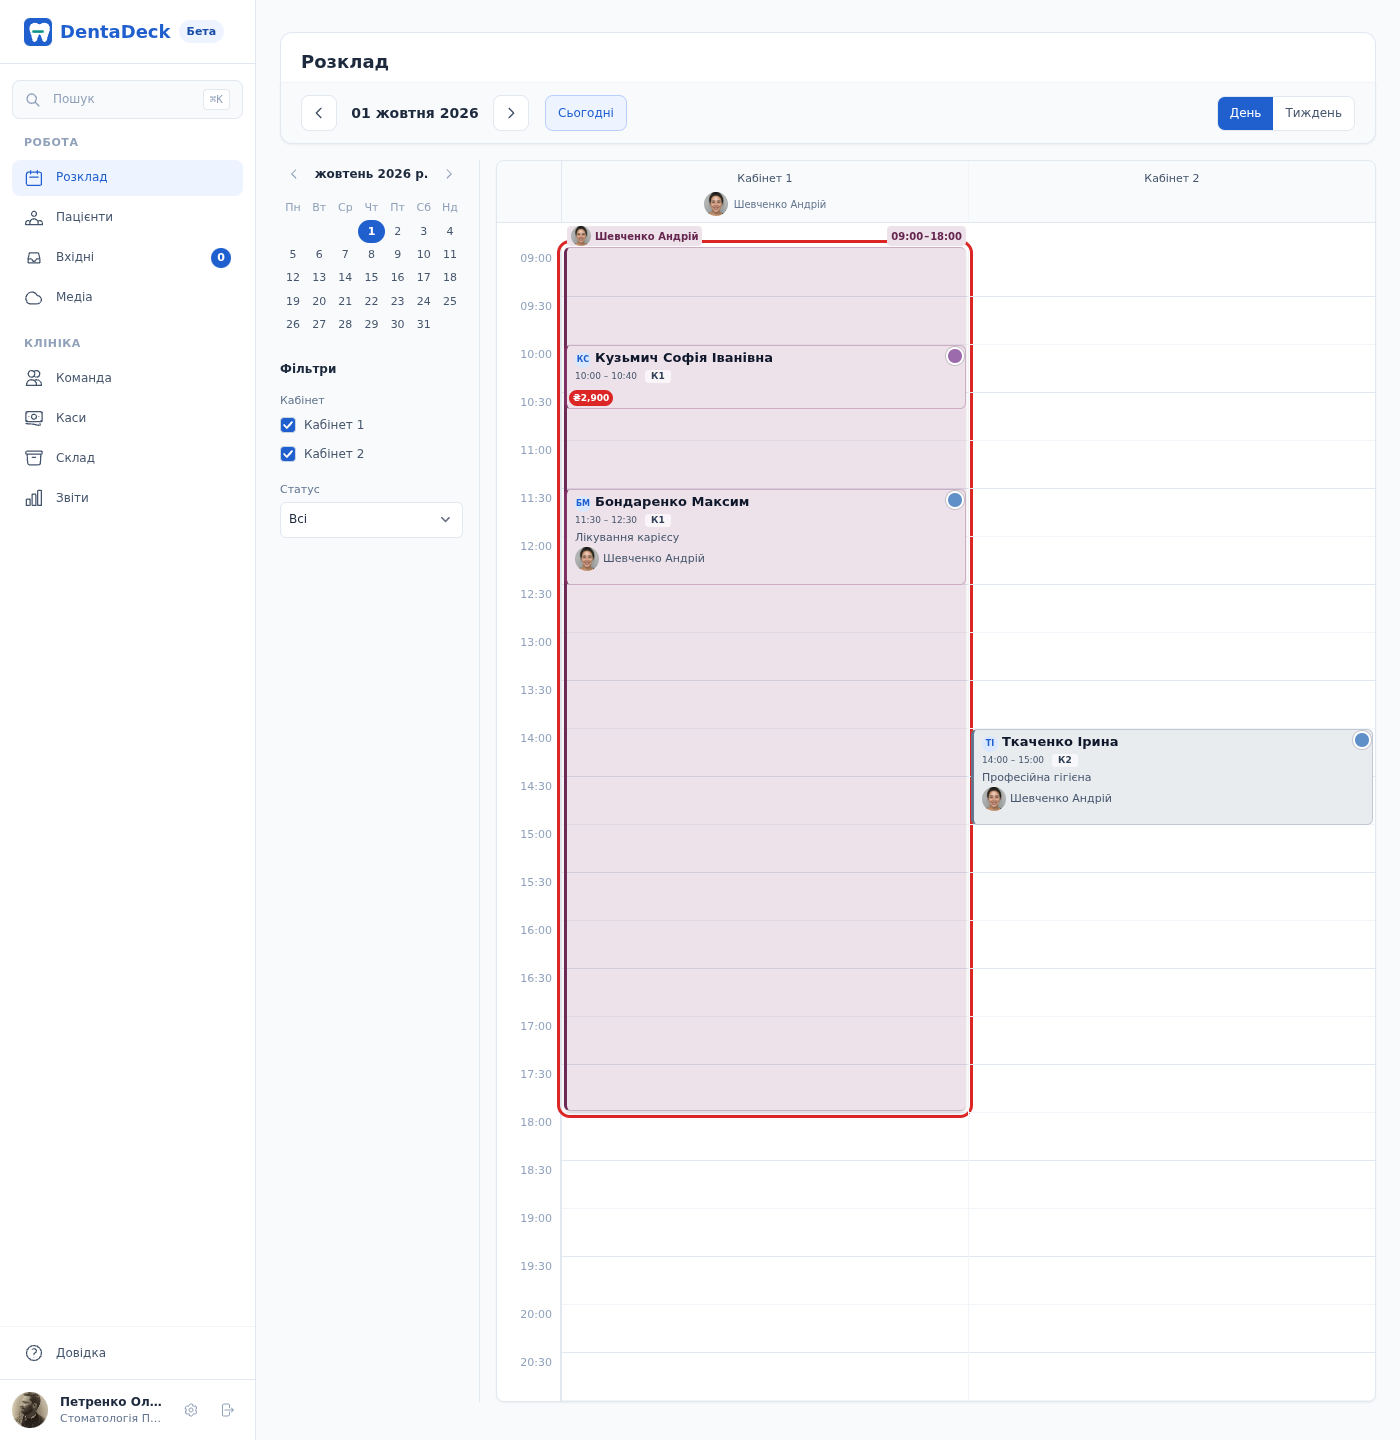The width and height of the screenshot is (1400, 1440).
Task: Open Бондаренко Максим appointment card
Action: (x=766, y=537)
